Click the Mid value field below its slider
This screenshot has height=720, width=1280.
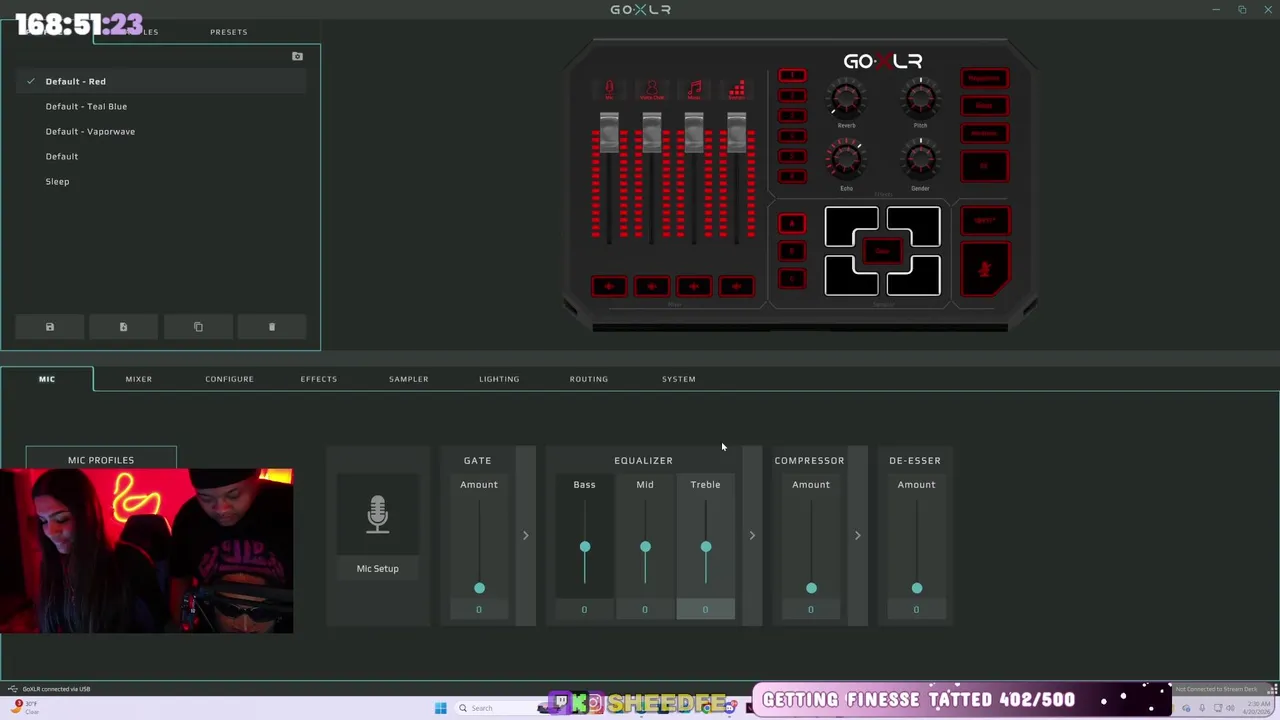tap(645, 609)
